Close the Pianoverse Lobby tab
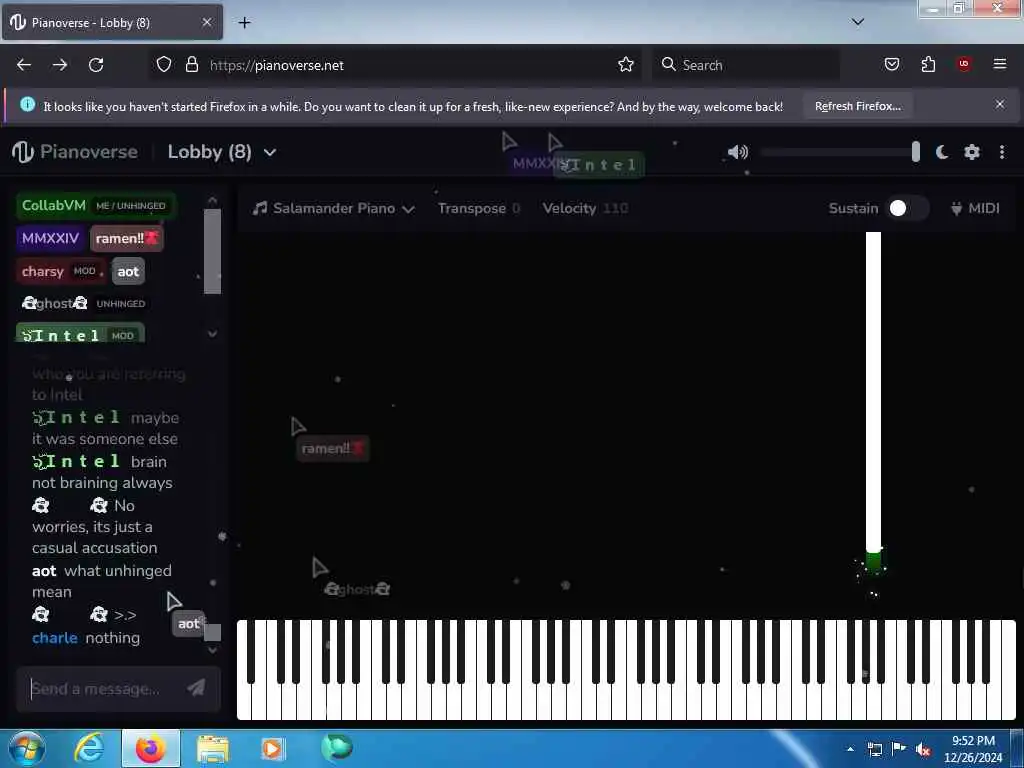 (x=206, y=22)
